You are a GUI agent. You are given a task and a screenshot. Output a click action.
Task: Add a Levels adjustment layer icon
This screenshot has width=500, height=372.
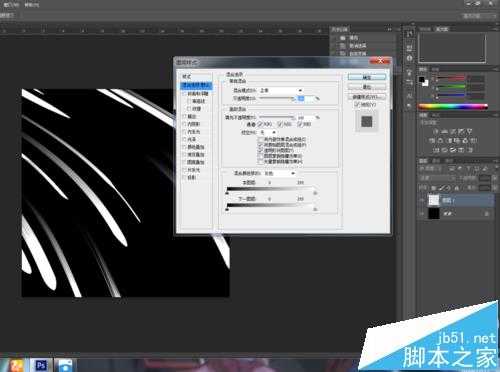pyautogui.click(x=444, y=131)
